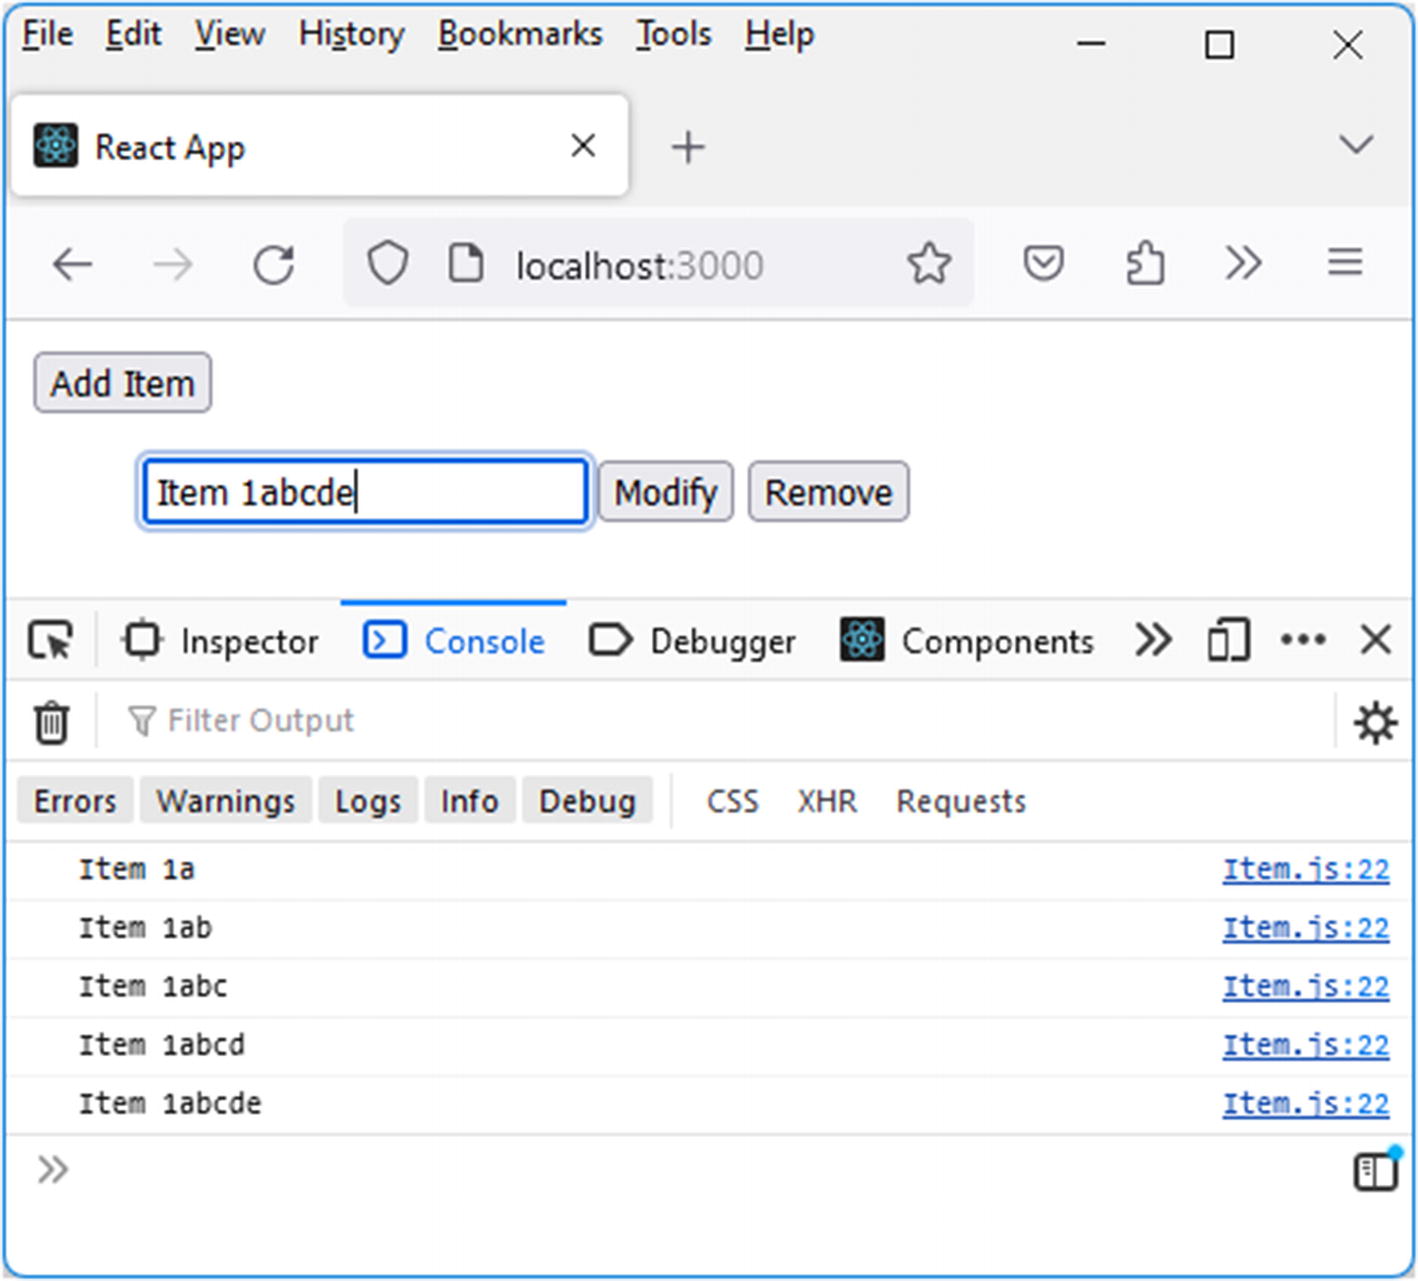Click the Add Item button

point(123,383)
